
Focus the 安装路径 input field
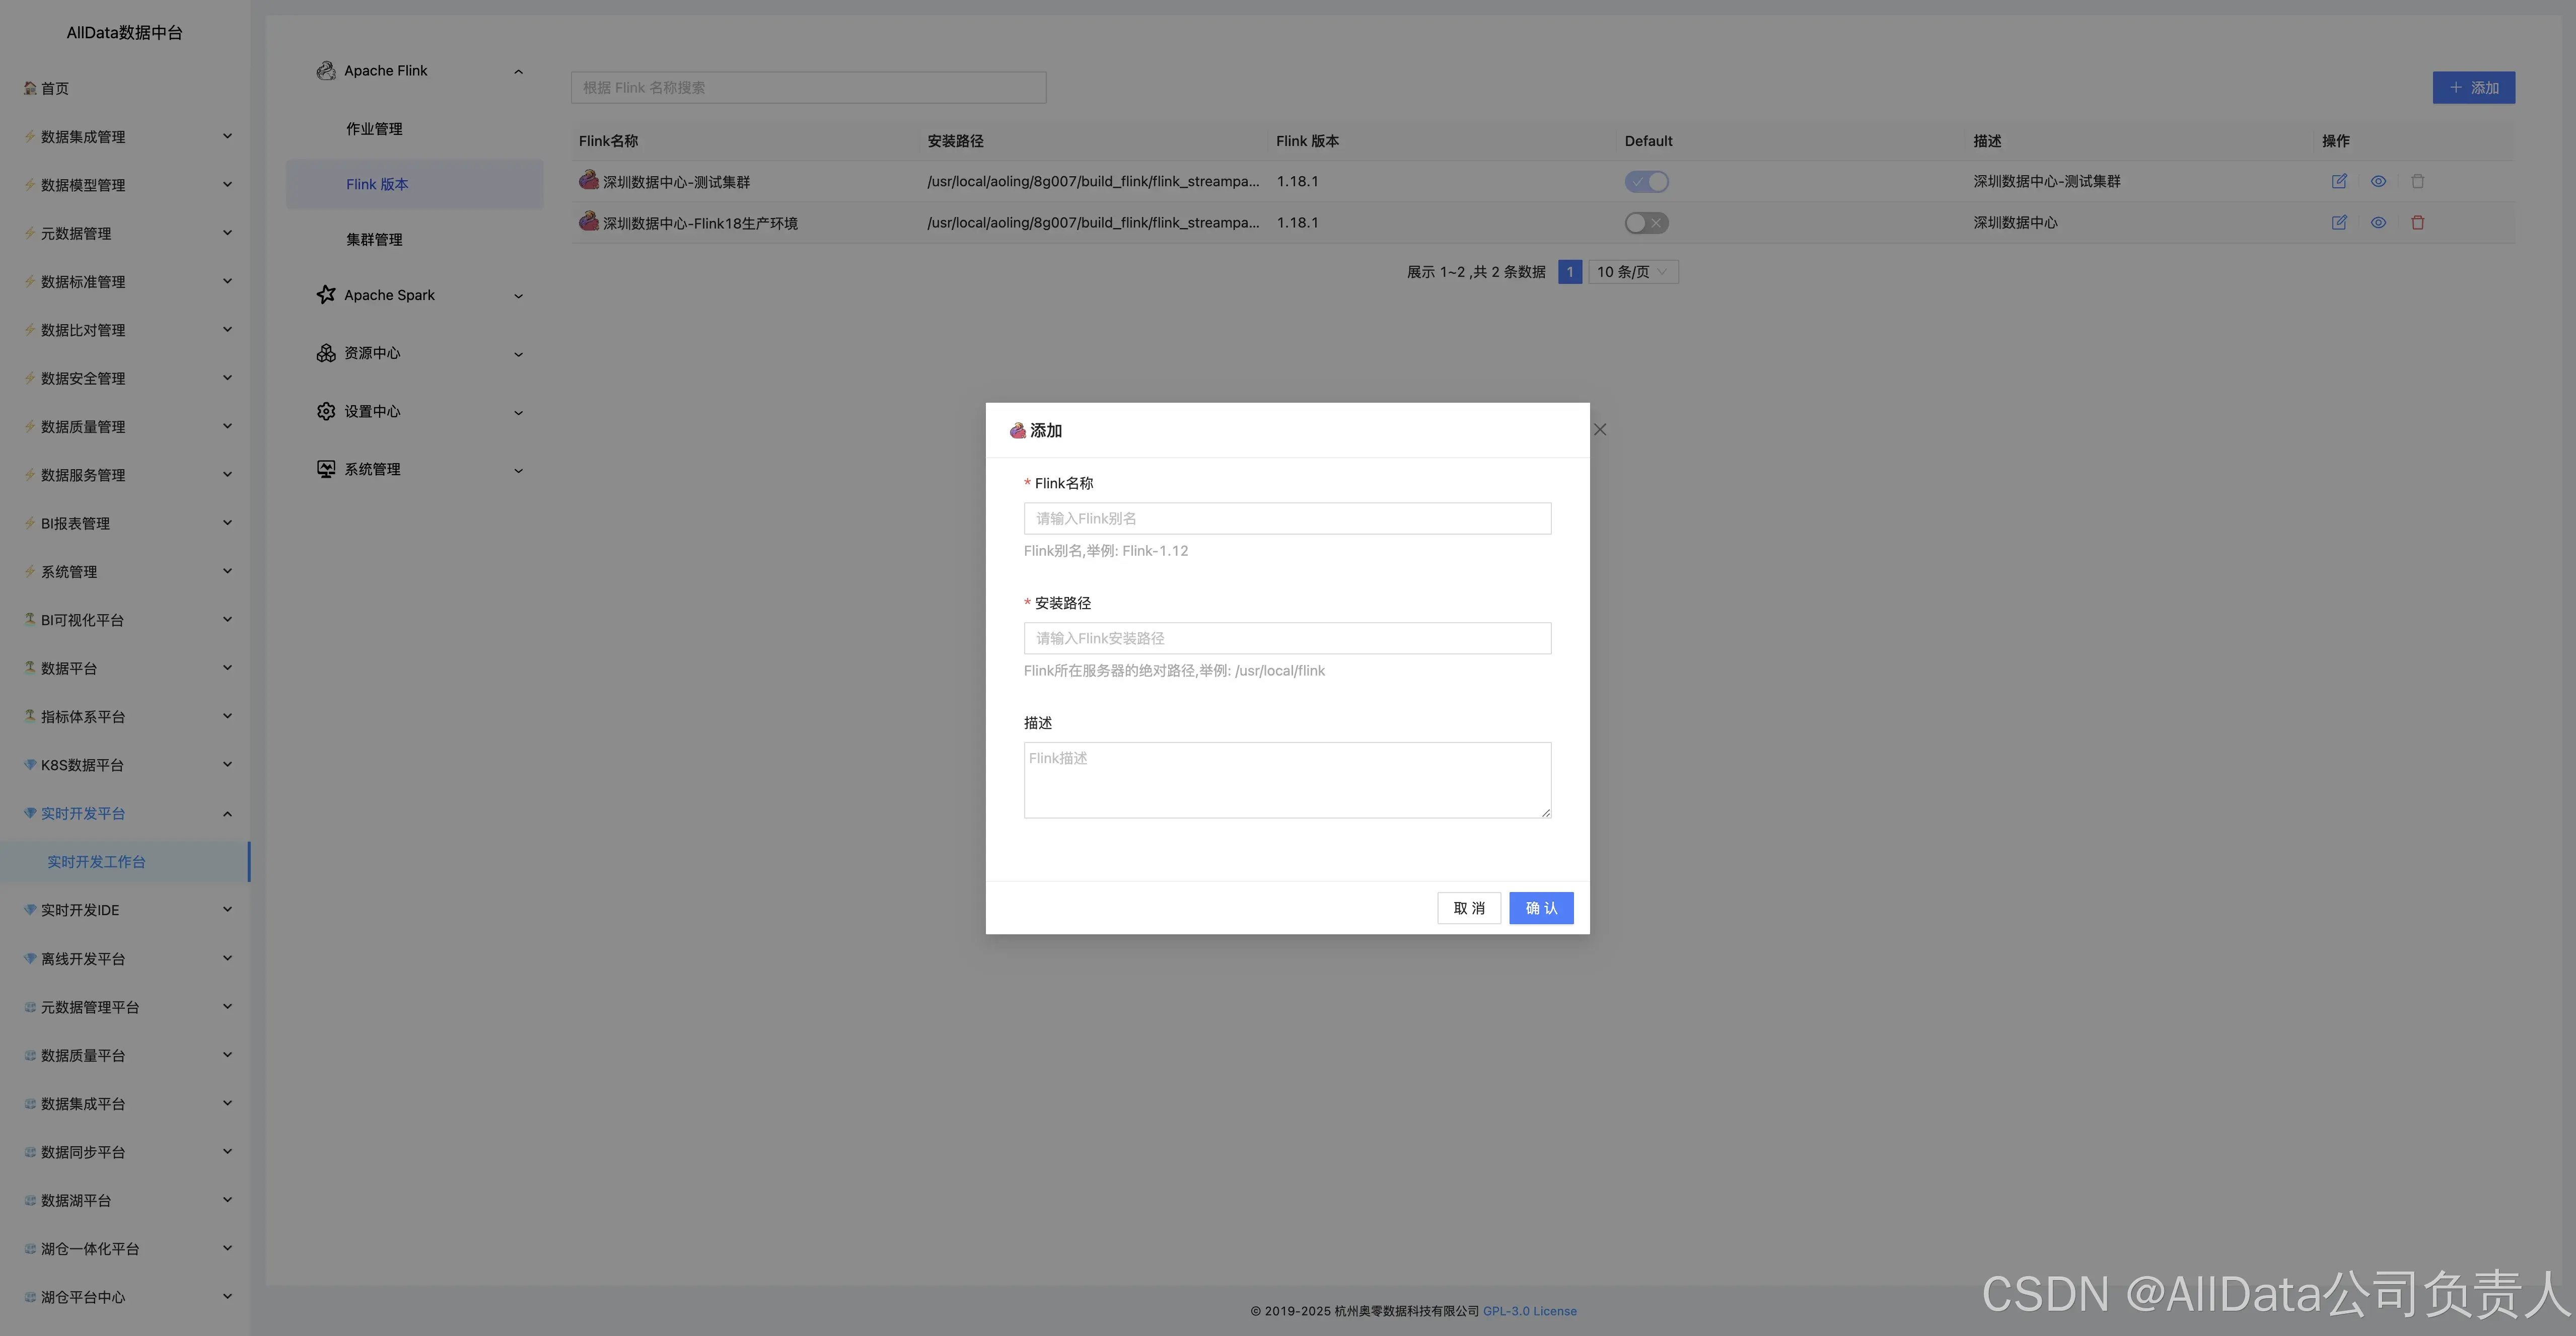[x=1287, y=638]
